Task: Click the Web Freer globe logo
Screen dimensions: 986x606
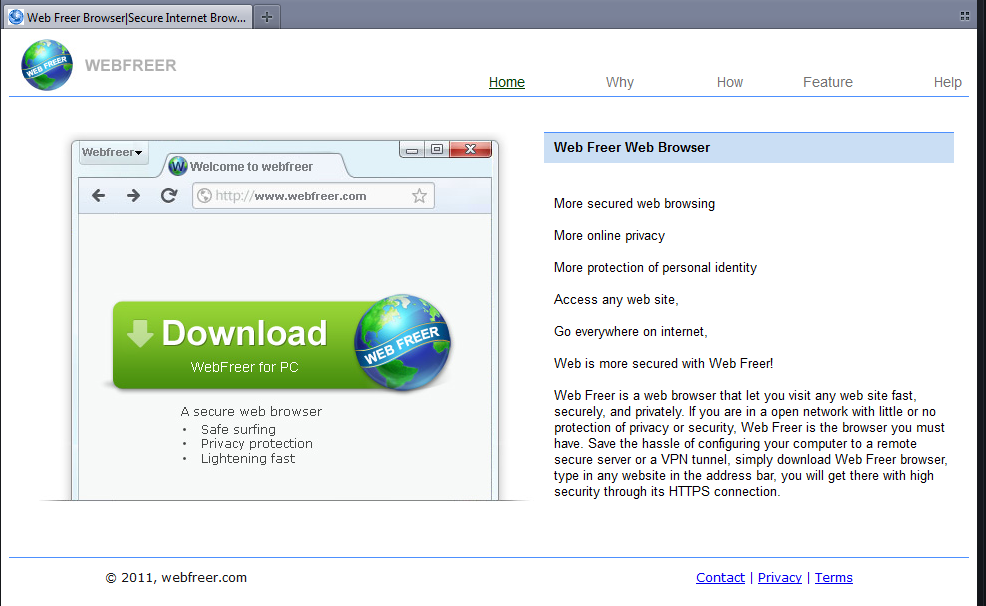Action: click(x=46, y=64)
